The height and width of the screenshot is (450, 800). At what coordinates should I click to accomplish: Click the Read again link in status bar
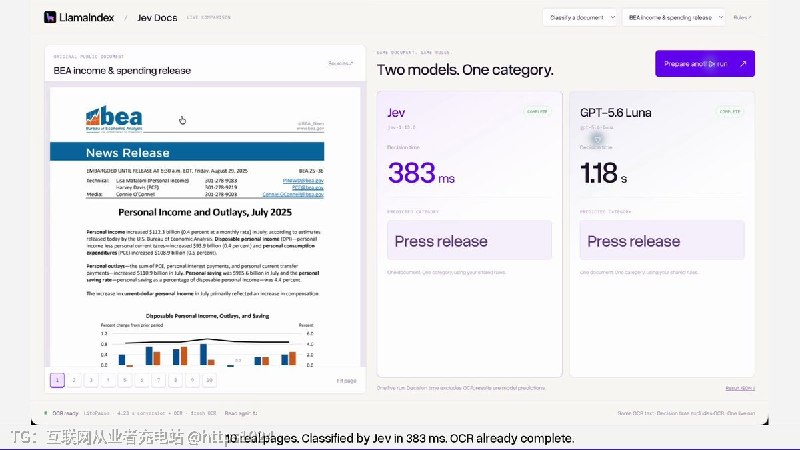241,413
